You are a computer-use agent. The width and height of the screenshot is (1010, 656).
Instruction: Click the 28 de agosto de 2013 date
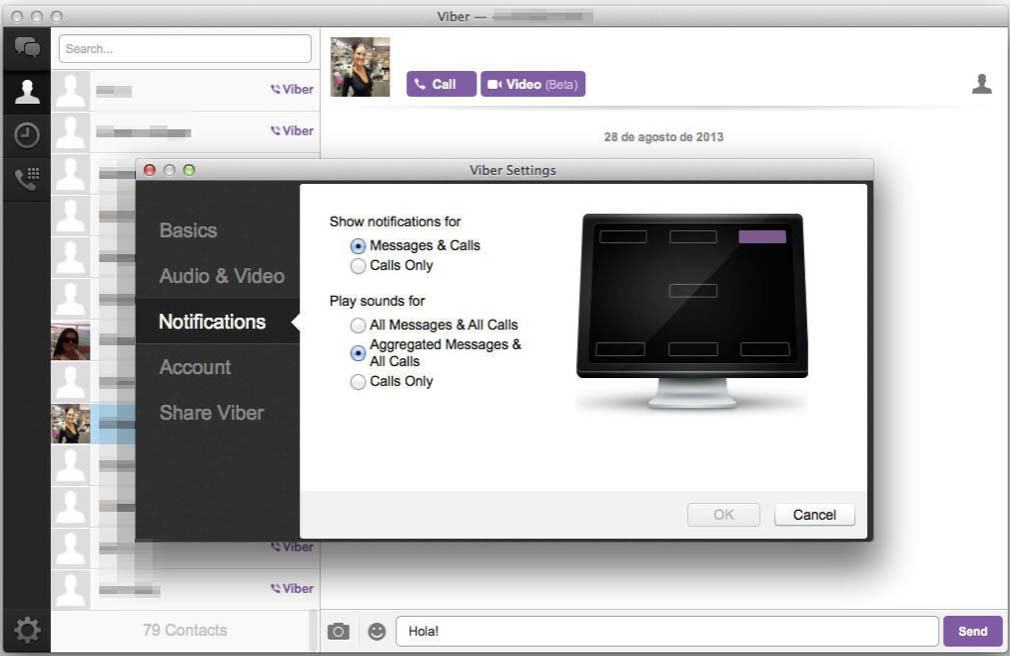click(x=663, y=137)
